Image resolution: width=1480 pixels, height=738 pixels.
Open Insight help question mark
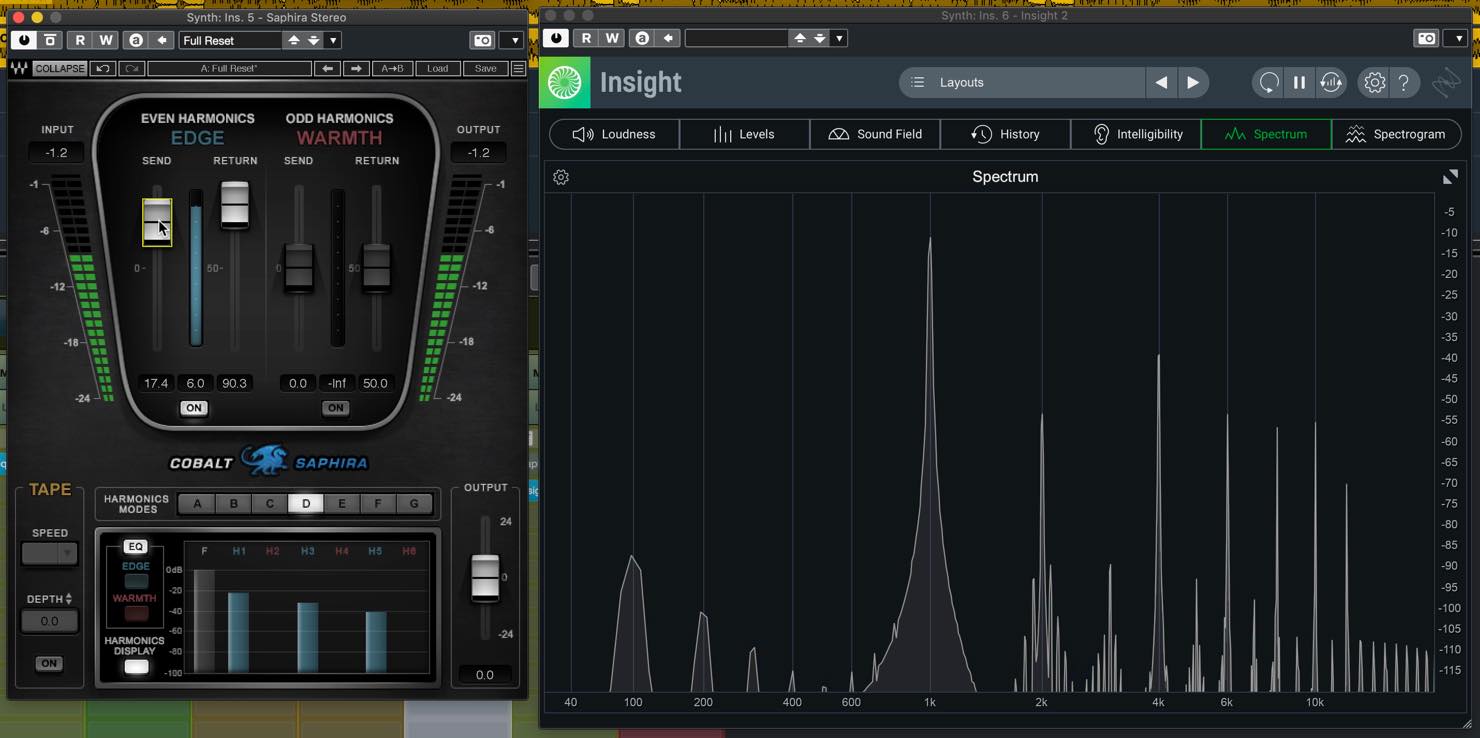(1404, 83)
